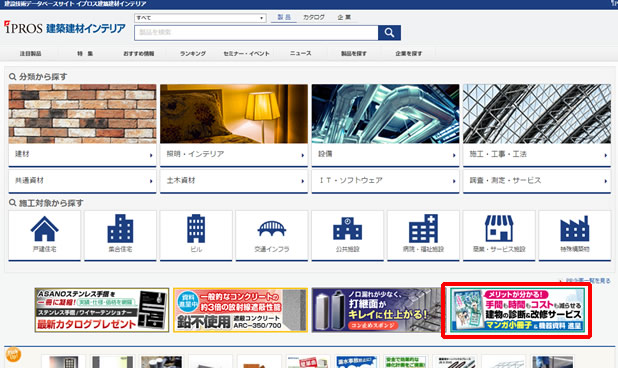Expand the IT・ソフトウェア category
This screenshot has width=618, height=368.
point(385,180)
